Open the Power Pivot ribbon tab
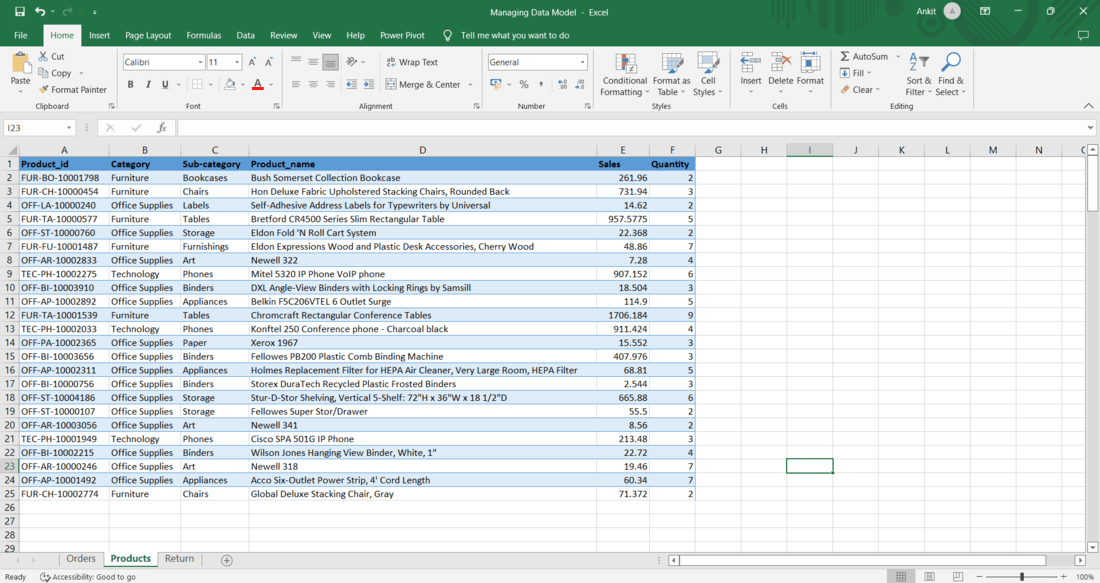The width and height of the screenshot is (1100, 583). click(x=402, y=35)
